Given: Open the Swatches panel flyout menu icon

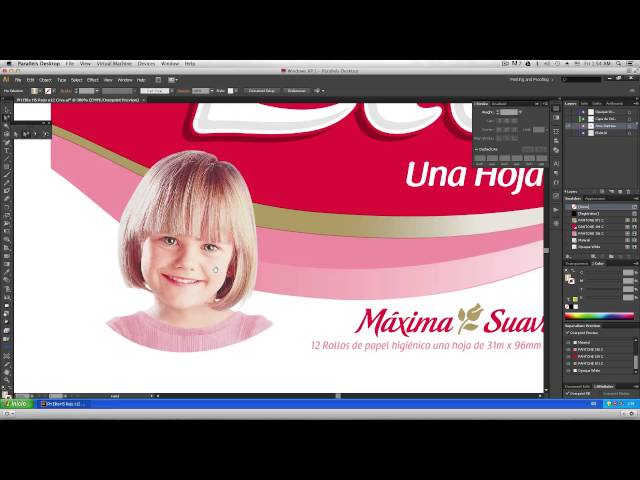Looking at the screenshot, I should pos(636,199).
